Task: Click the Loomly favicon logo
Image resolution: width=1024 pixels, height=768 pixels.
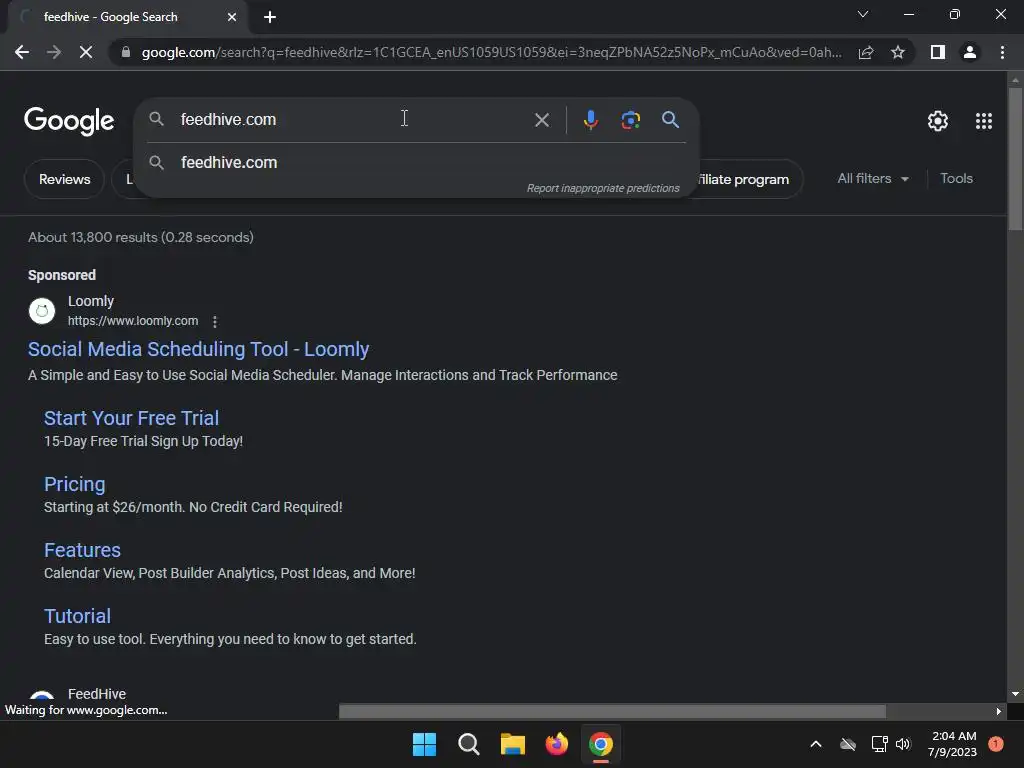Action: click(x=42, y=311)
